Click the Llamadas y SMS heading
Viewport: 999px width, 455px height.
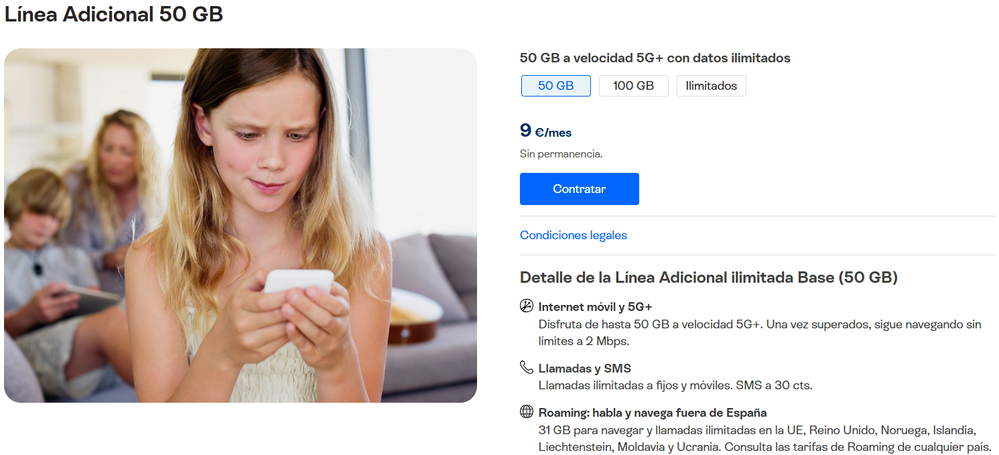coord(585,368)
